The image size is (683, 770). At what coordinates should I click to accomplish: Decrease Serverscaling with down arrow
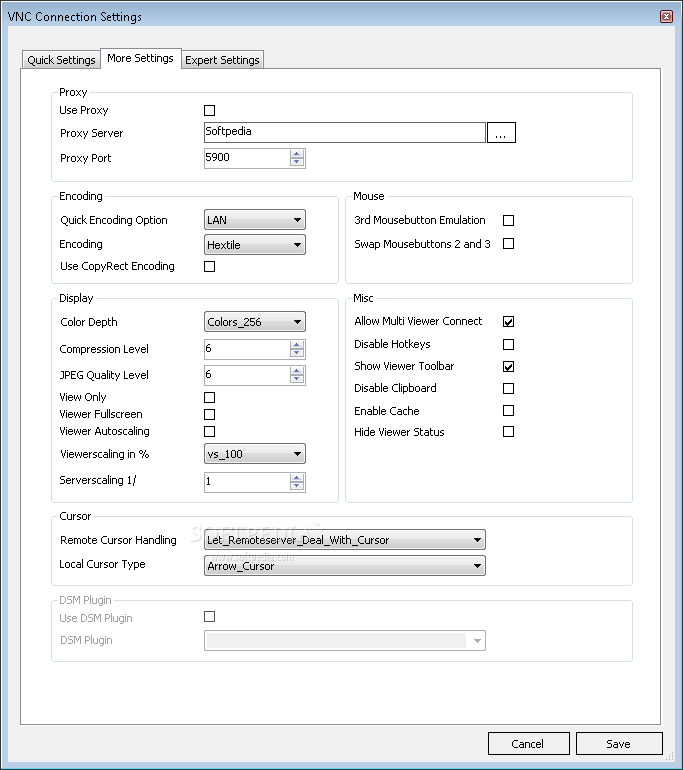coord(297,486)
